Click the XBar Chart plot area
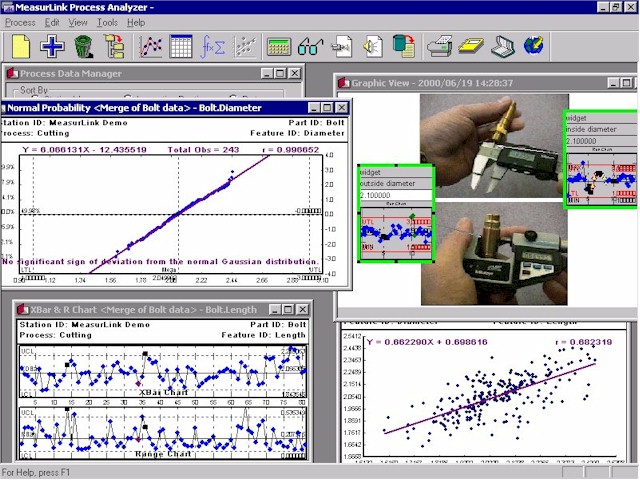Image resolution: width=640 pixels, height=480 pixels. pos(150,371)
